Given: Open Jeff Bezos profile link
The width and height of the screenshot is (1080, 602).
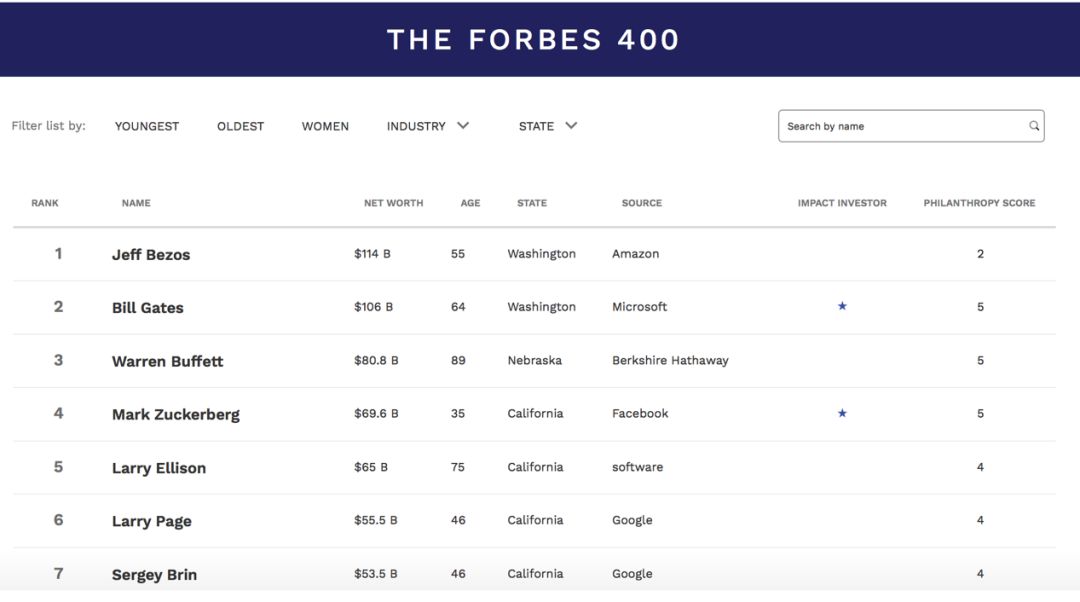Looking at the screenshot, I should coord(151,254).
